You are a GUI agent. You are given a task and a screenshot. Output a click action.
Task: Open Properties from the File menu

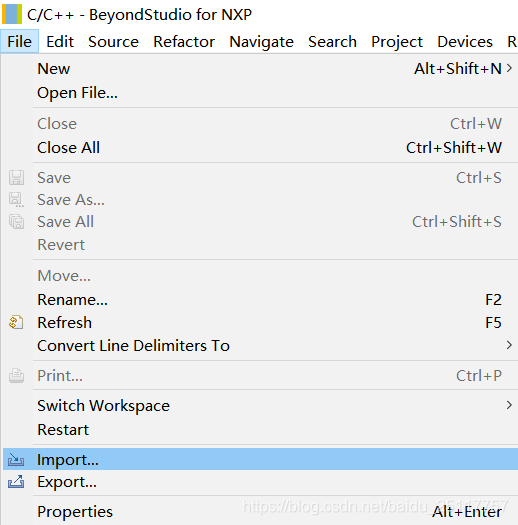pos(259,512)
